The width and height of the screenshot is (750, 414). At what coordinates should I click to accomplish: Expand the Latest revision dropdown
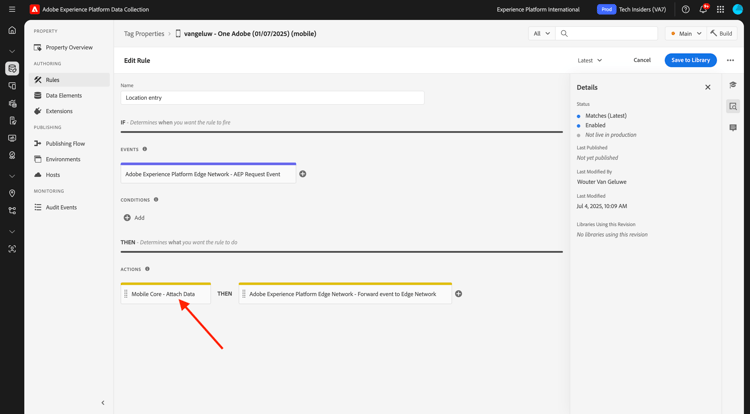[590, 60]
